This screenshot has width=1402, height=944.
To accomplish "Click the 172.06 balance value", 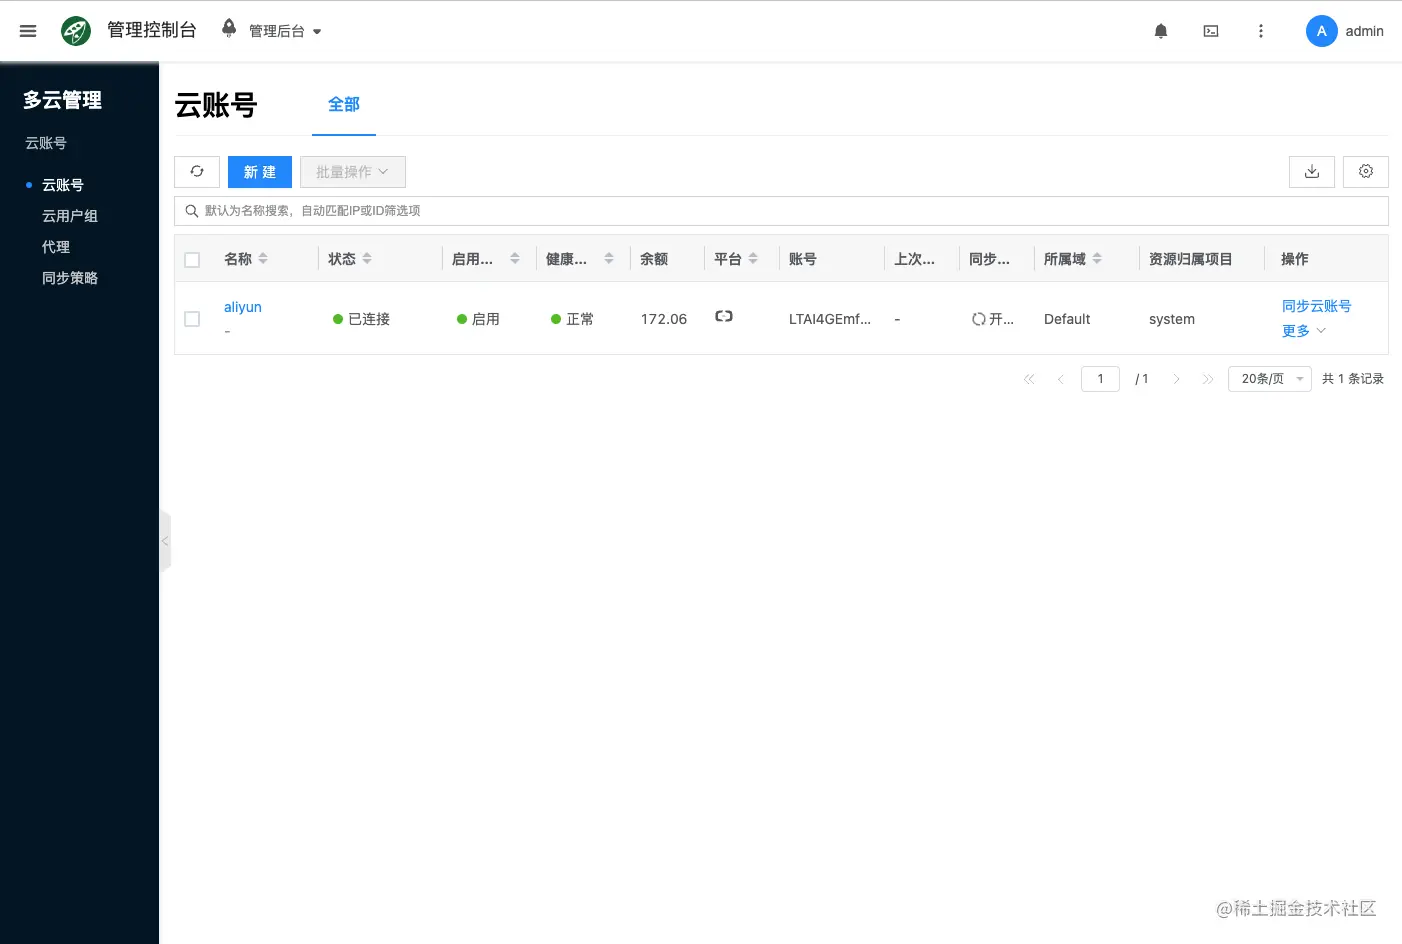I will pos(664,319).
